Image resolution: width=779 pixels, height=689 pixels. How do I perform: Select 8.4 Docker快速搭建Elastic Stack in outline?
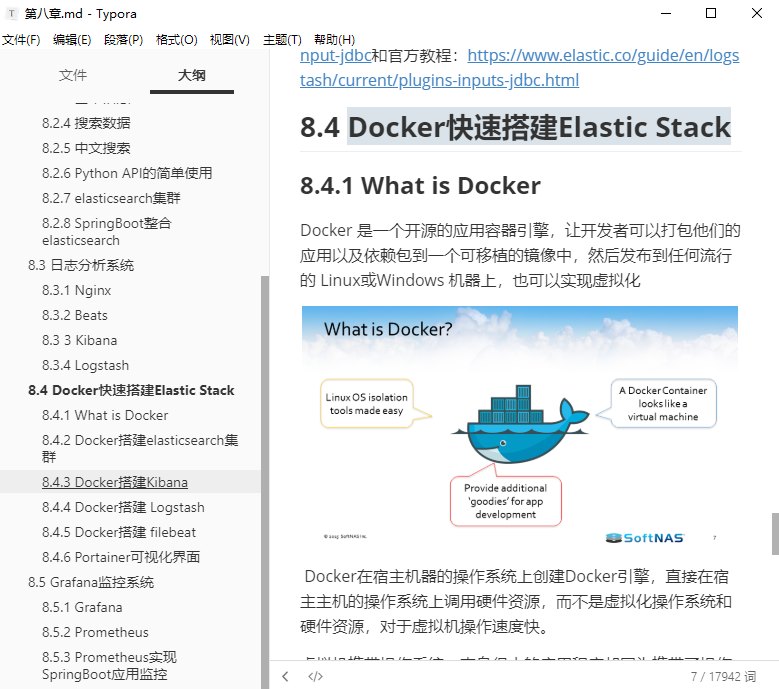(x=131, y=390)
